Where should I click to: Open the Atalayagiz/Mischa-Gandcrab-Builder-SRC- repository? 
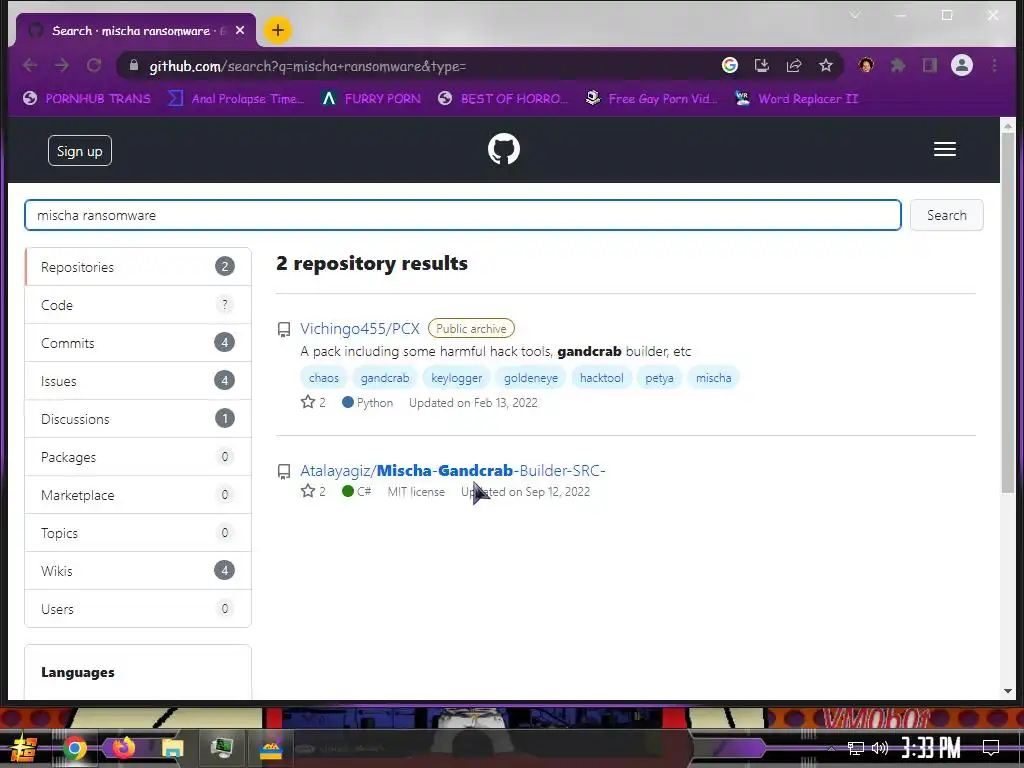tap(453, 470)
